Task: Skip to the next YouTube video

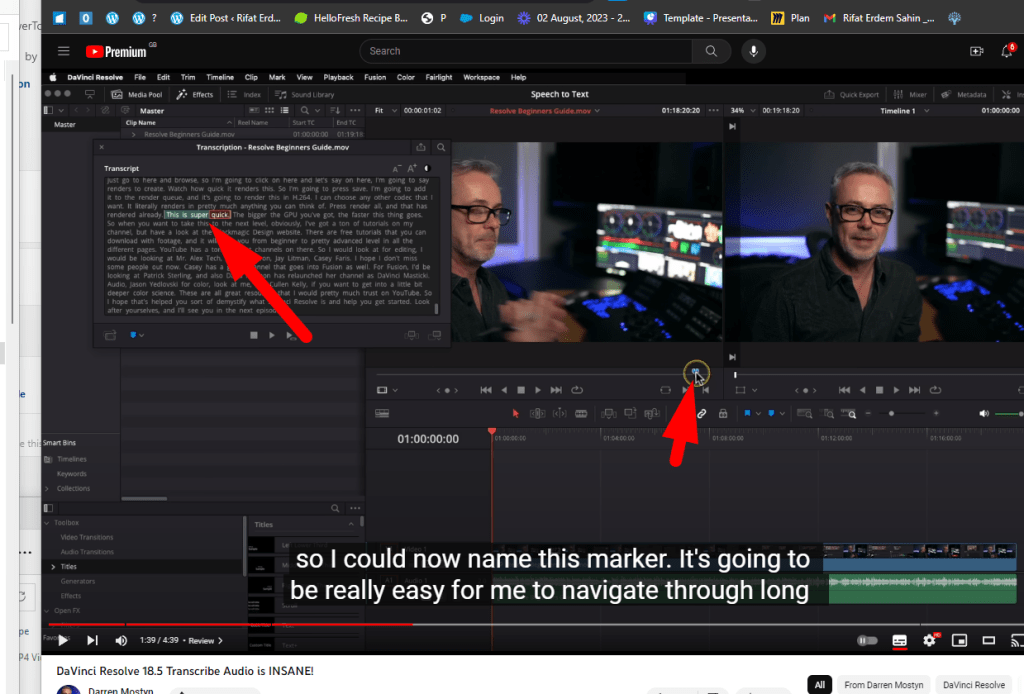Action: click(x=92, y=640)
